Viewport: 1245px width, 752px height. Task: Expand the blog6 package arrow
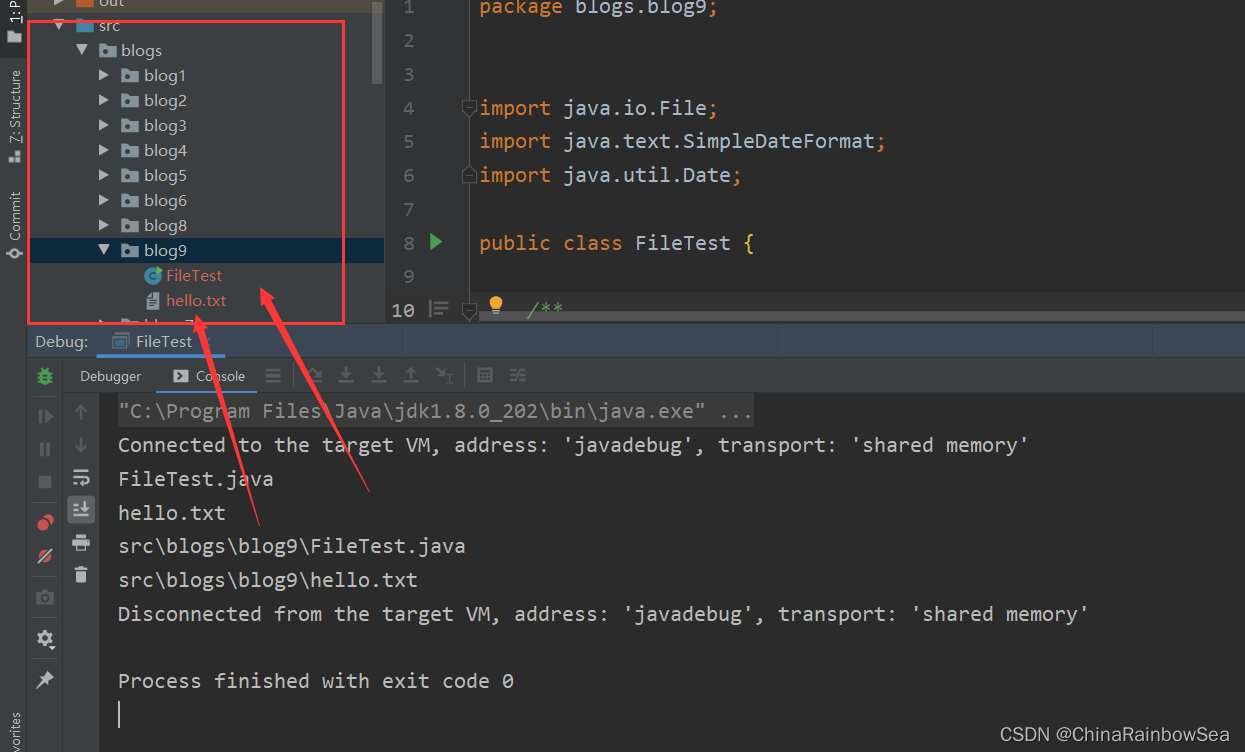(x=104, y=200)
